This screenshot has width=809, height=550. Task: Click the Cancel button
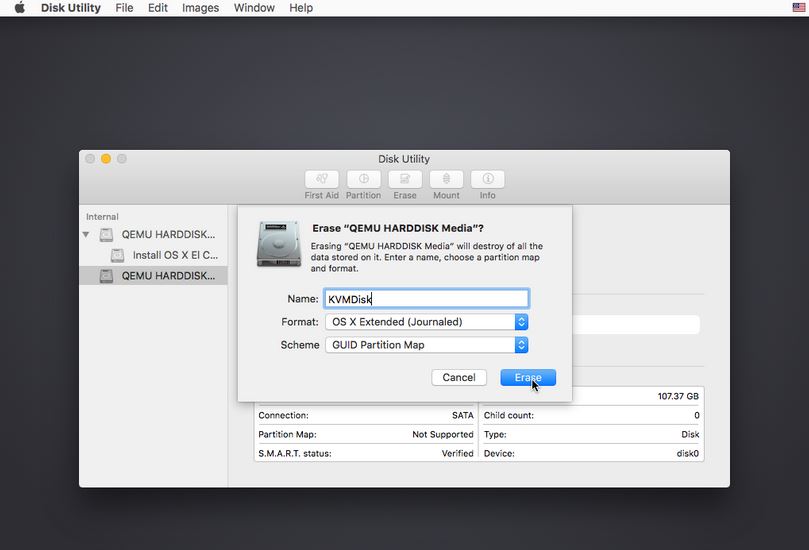(459, 377)
